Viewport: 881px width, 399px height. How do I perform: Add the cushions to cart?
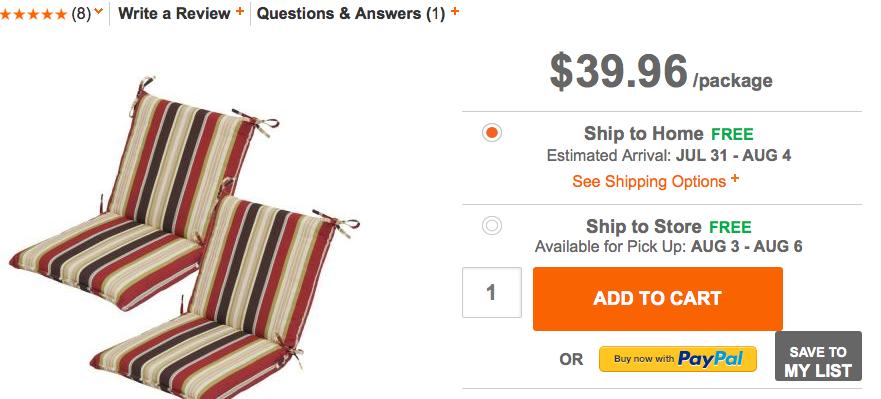(x=657, y=298)
